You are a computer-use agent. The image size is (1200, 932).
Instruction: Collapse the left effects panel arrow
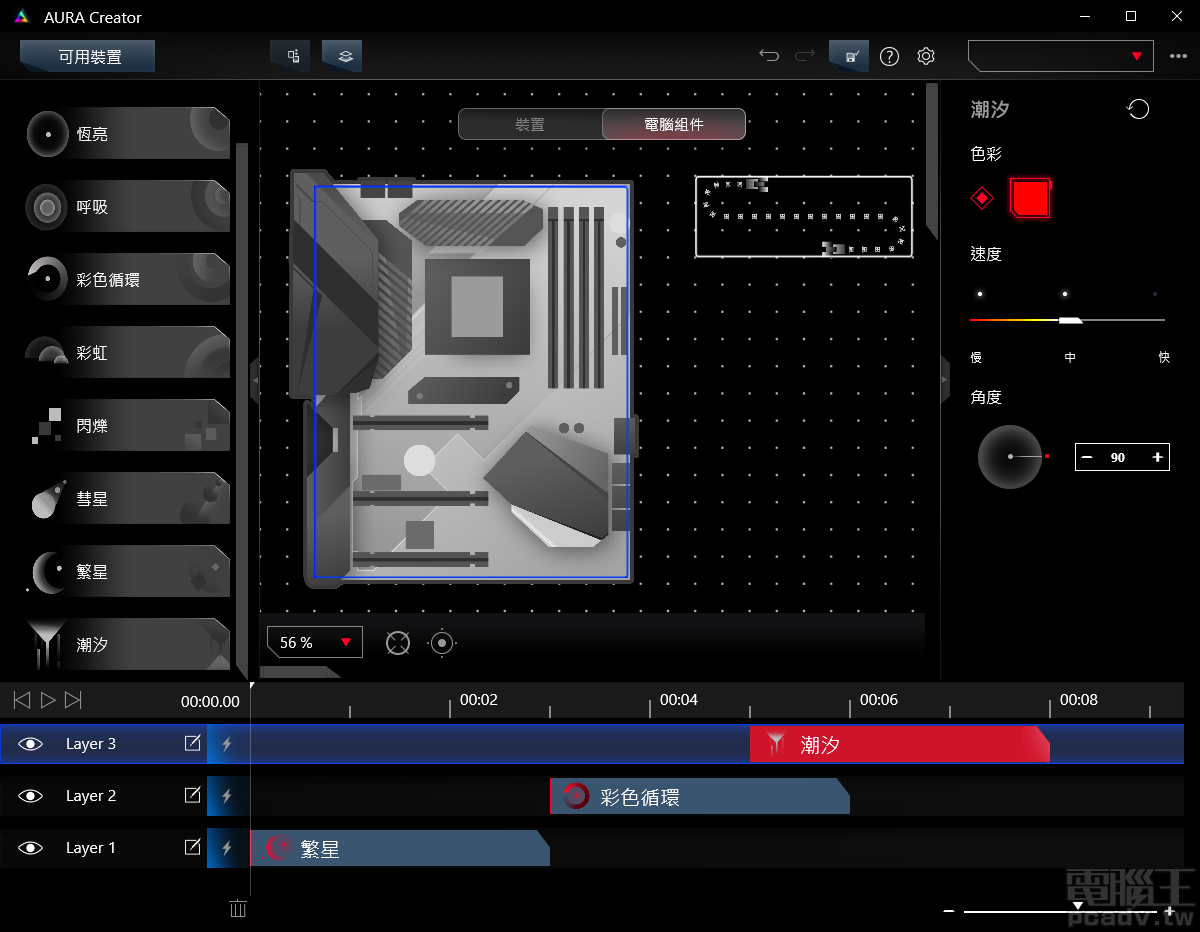[255, 381]
